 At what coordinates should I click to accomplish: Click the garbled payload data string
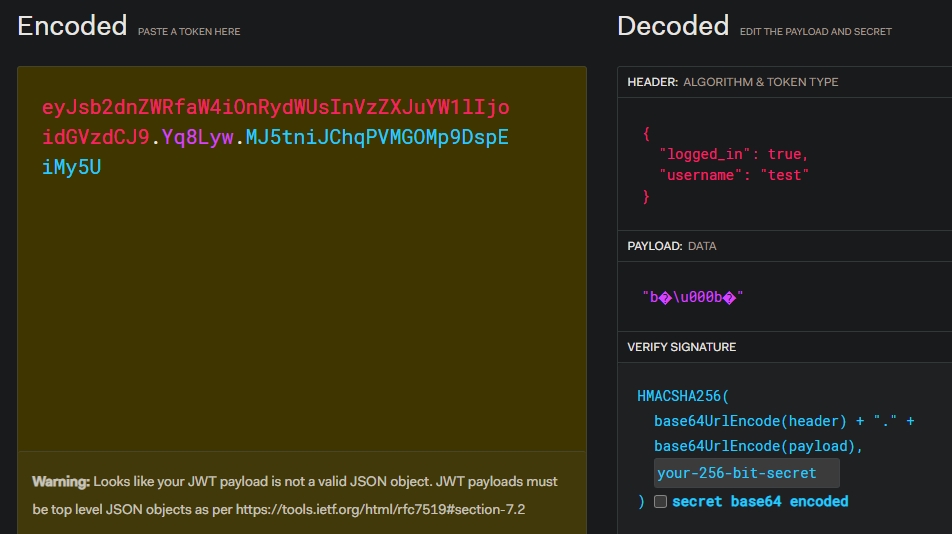(693, 297)
